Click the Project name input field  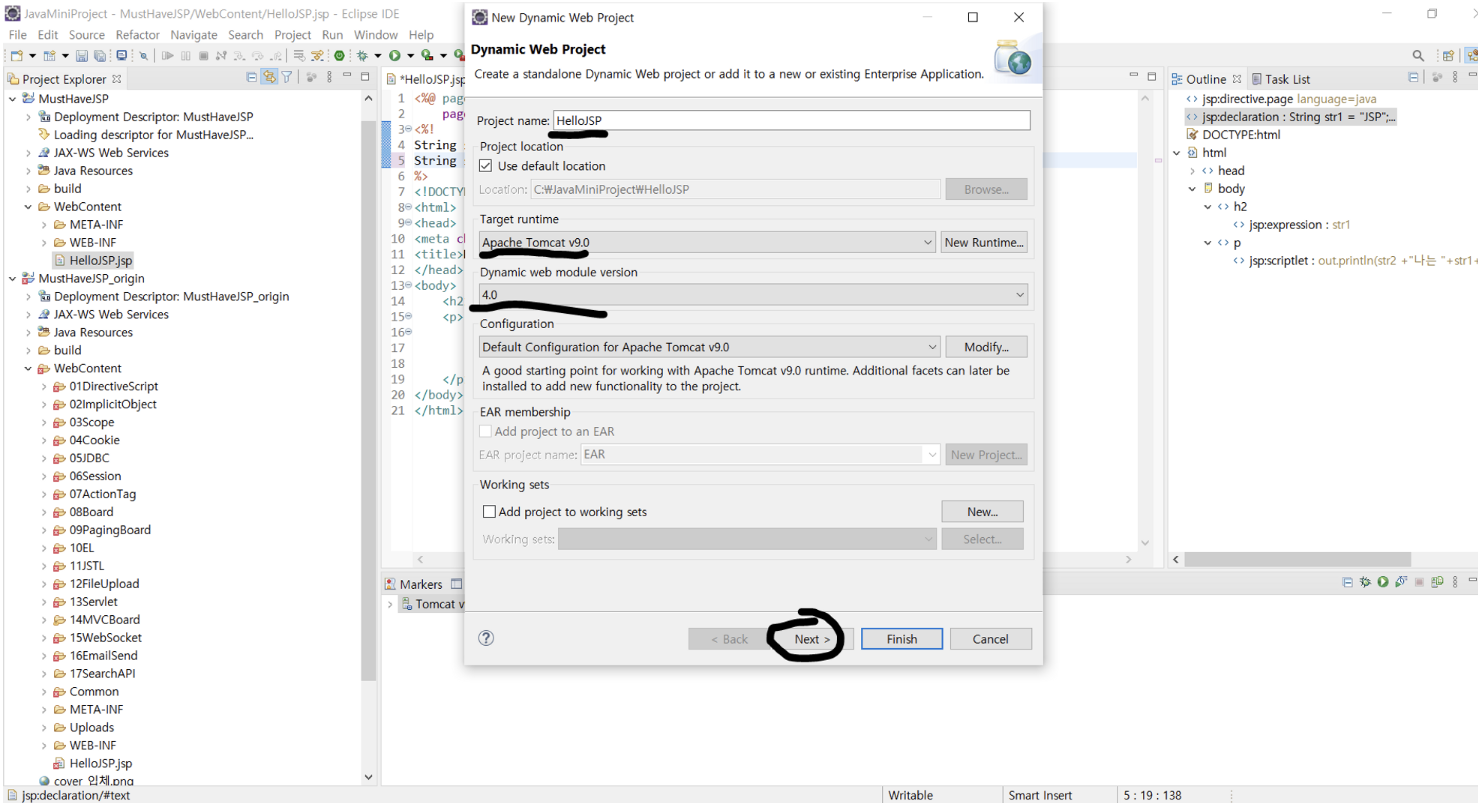791,120
